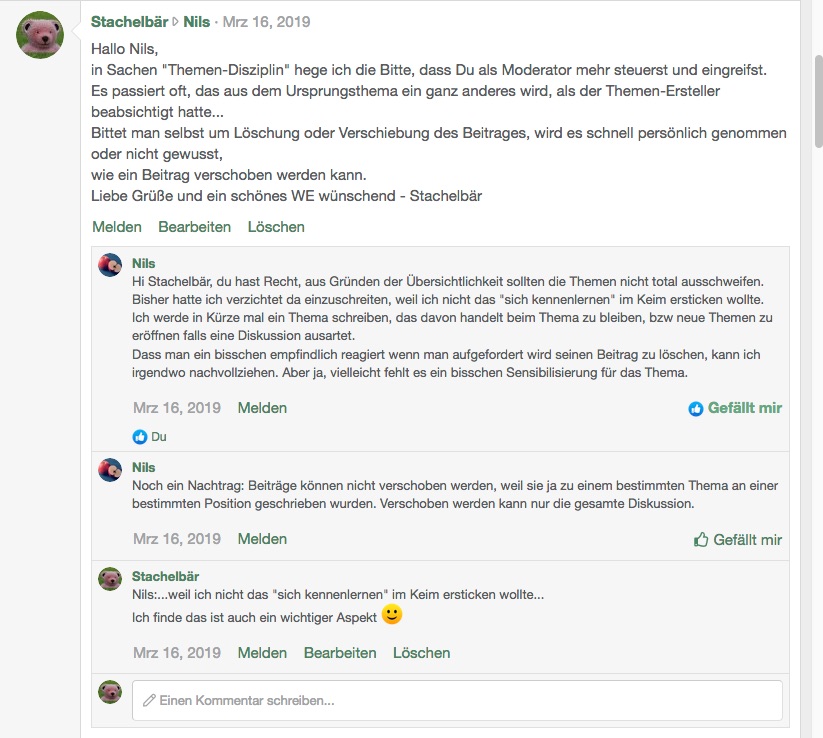Screen dimensions: 823x738
Task: Click 'Bearbeiten' under the main post
Action: 194,227
